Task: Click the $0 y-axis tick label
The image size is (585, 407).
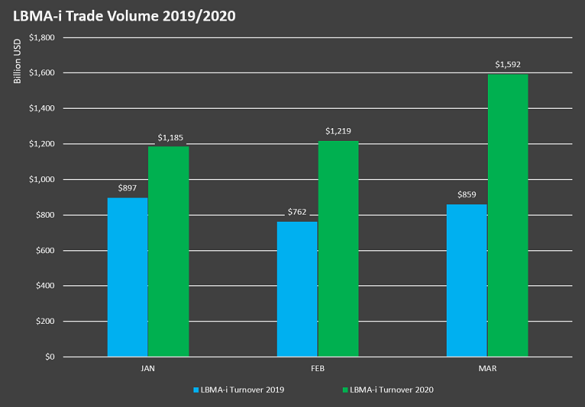Action: (50, 357)
